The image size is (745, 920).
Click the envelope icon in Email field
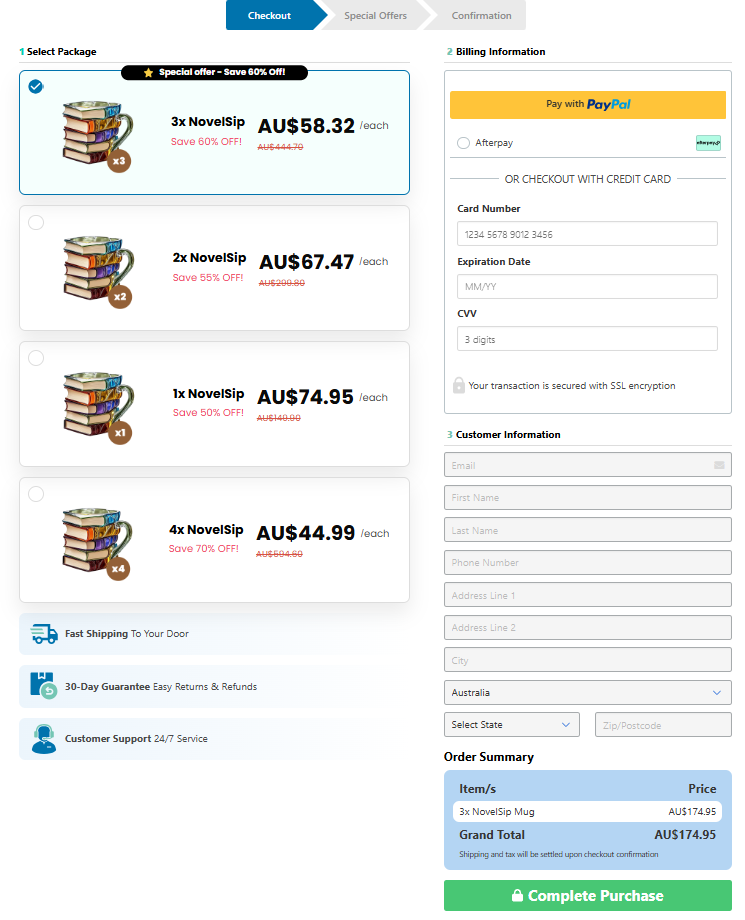(x=719, y=465)
